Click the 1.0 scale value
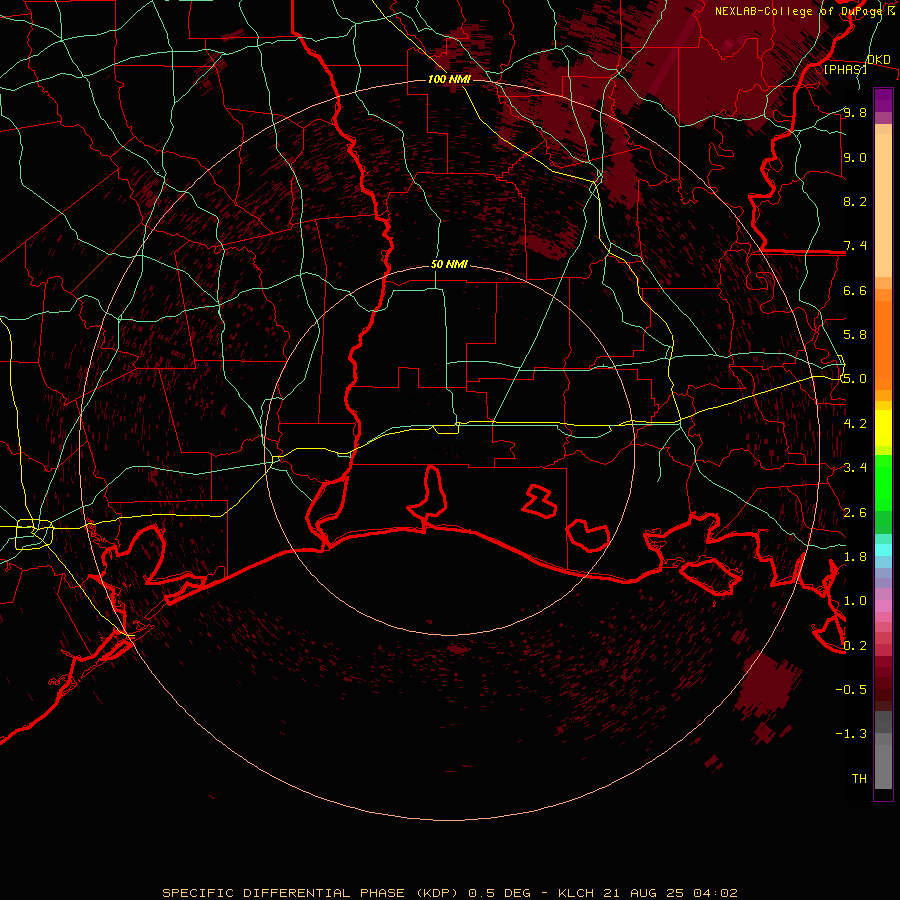 pos(855,601)
